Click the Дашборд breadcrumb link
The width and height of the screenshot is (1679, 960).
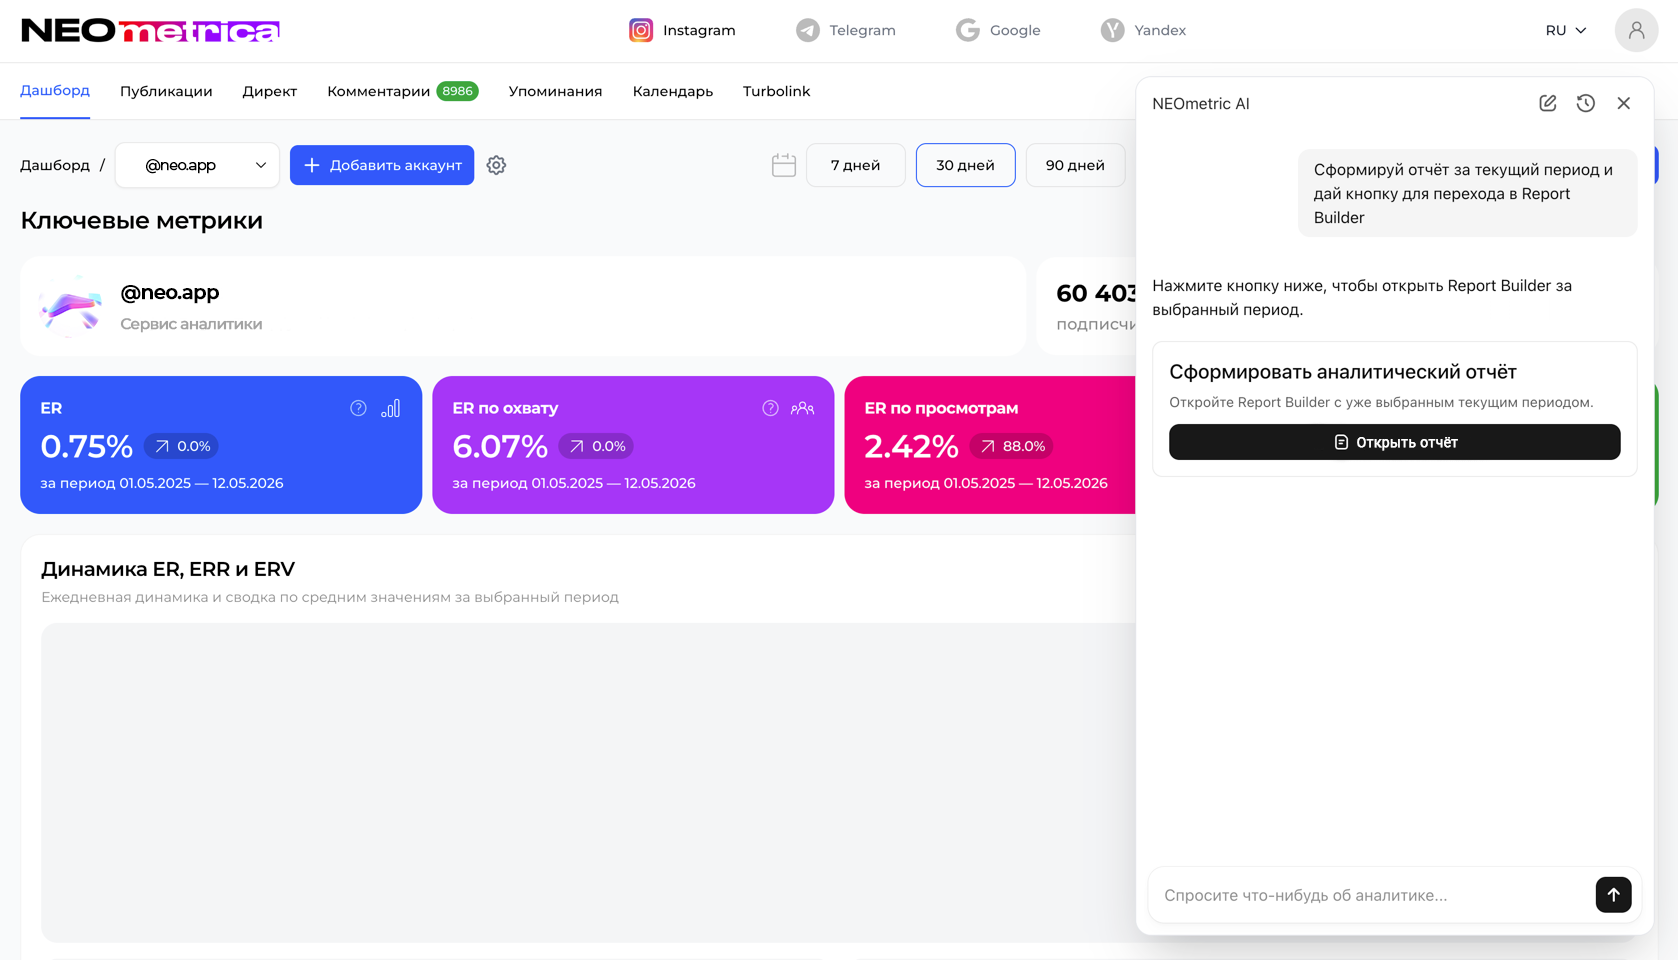[x=55, y=165]
